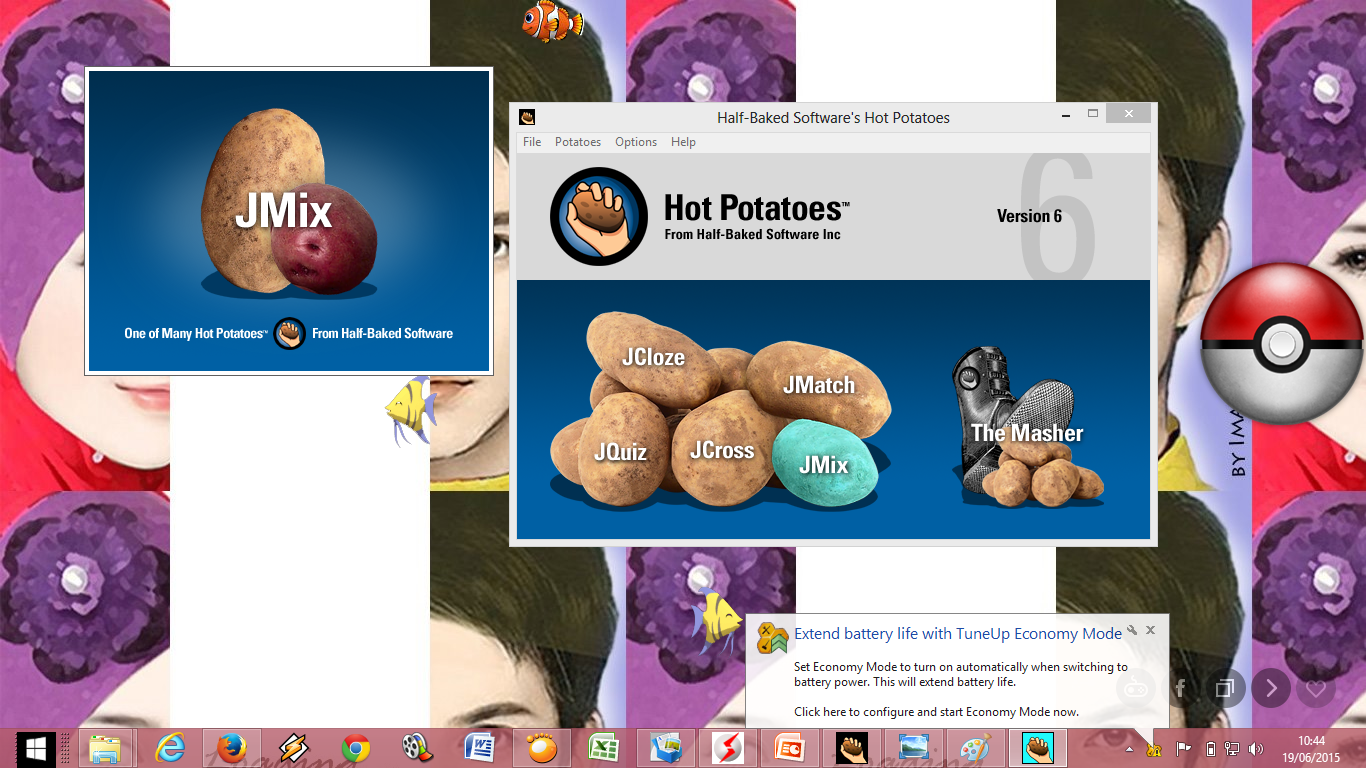Open Firefox from the taskbar

point(232,748)
